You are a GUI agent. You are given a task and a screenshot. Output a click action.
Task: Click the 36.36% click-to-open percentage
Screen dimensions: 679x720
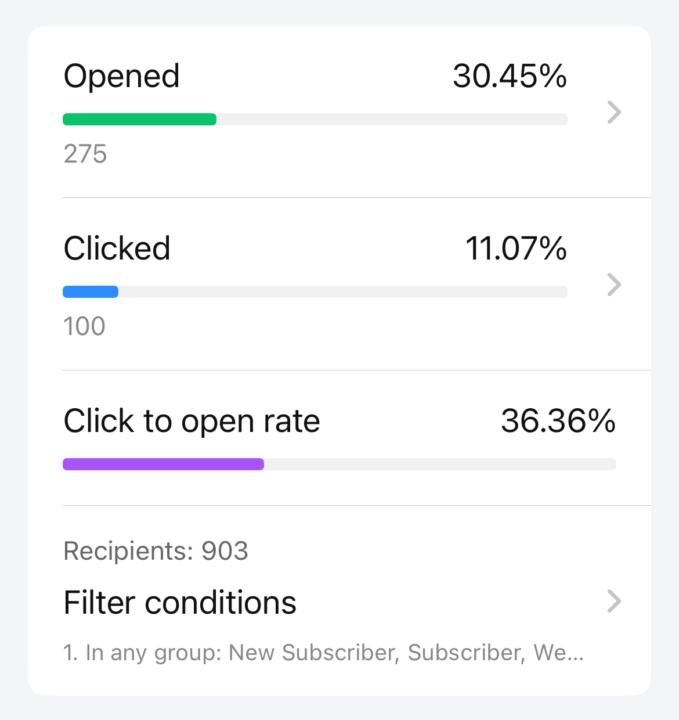[x=557, y=421]
